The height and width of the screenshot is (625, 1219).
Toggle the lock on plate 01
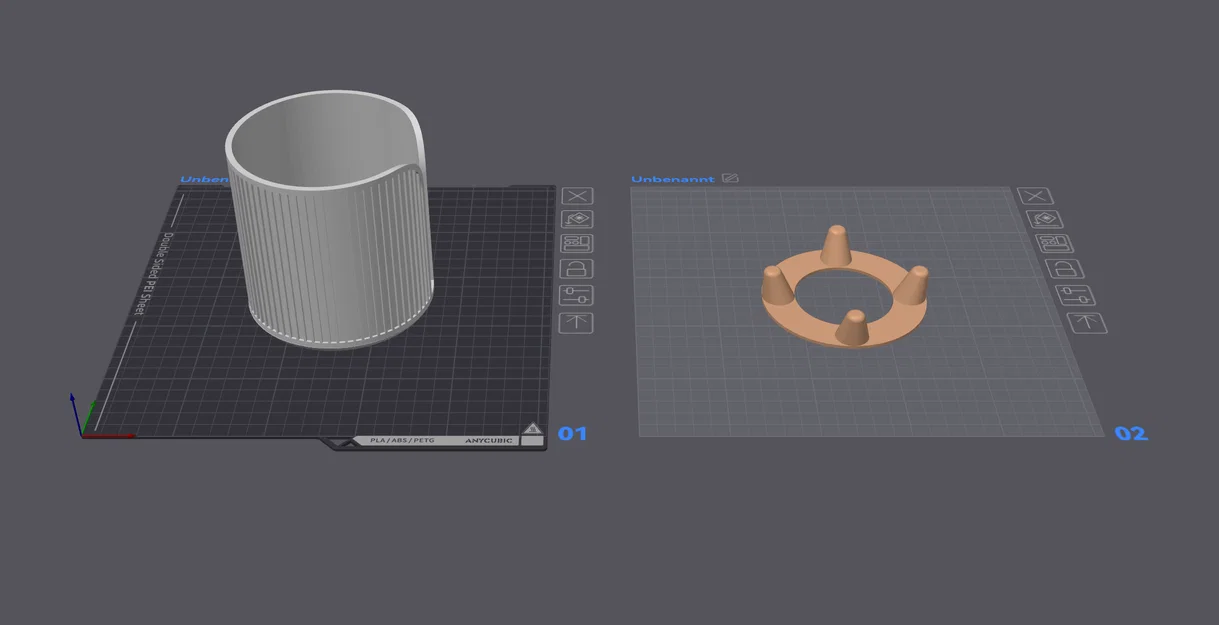tap(577, 269)
